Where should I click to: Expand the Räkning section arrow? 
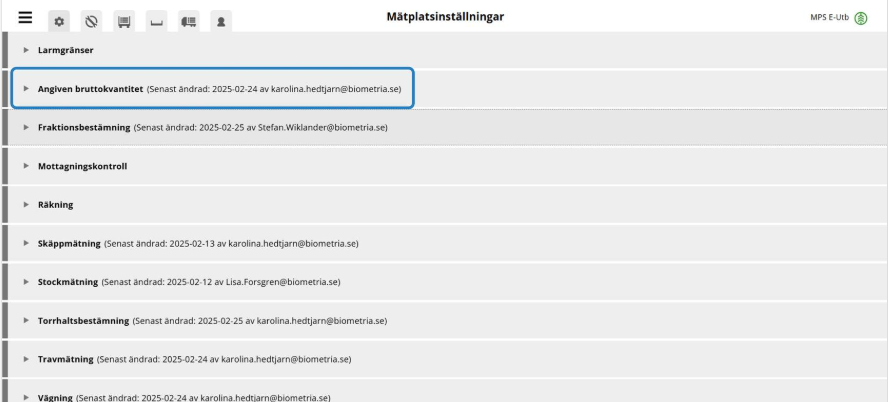[x=26, y=205]
